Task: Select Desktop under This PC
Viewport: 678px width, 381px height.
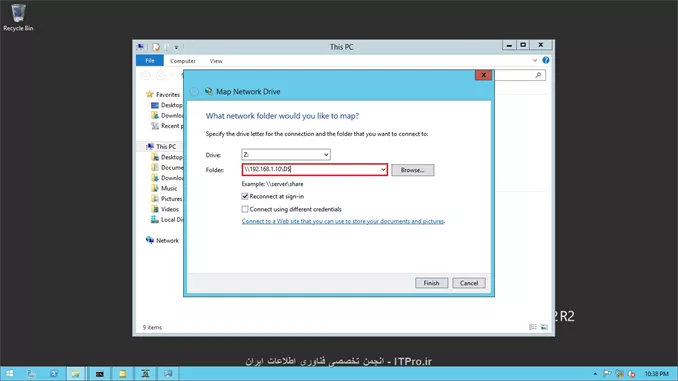Action: (x=167, y=157)
